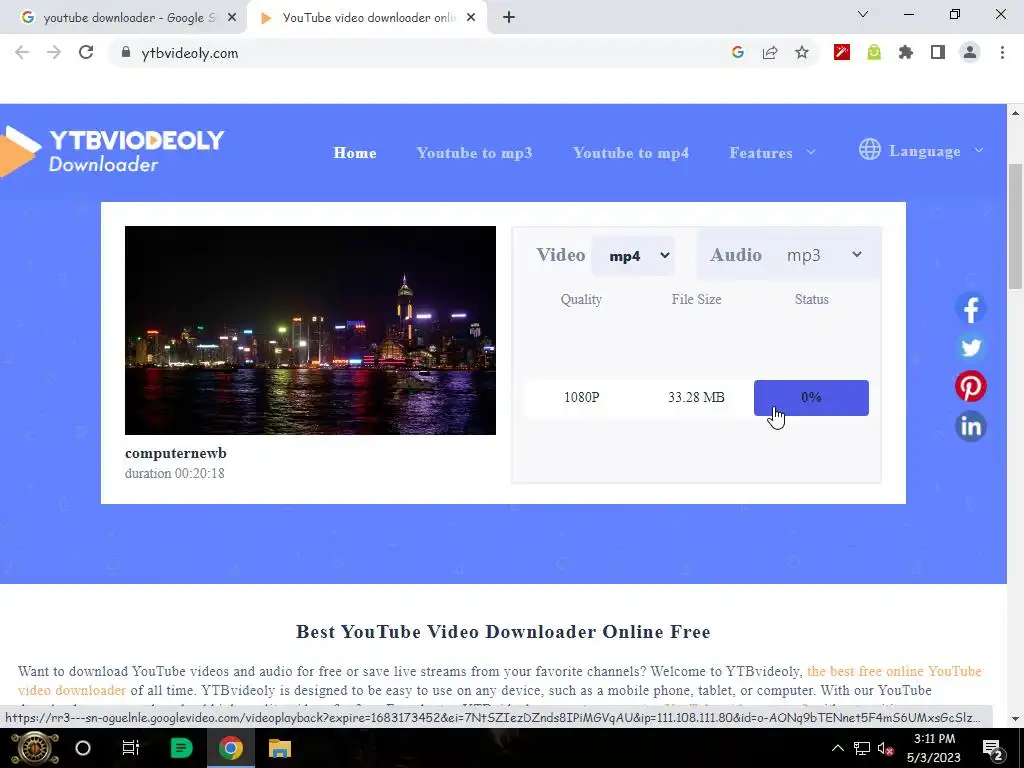Share on Twitter via sidebar icon

tap(970, 347)
